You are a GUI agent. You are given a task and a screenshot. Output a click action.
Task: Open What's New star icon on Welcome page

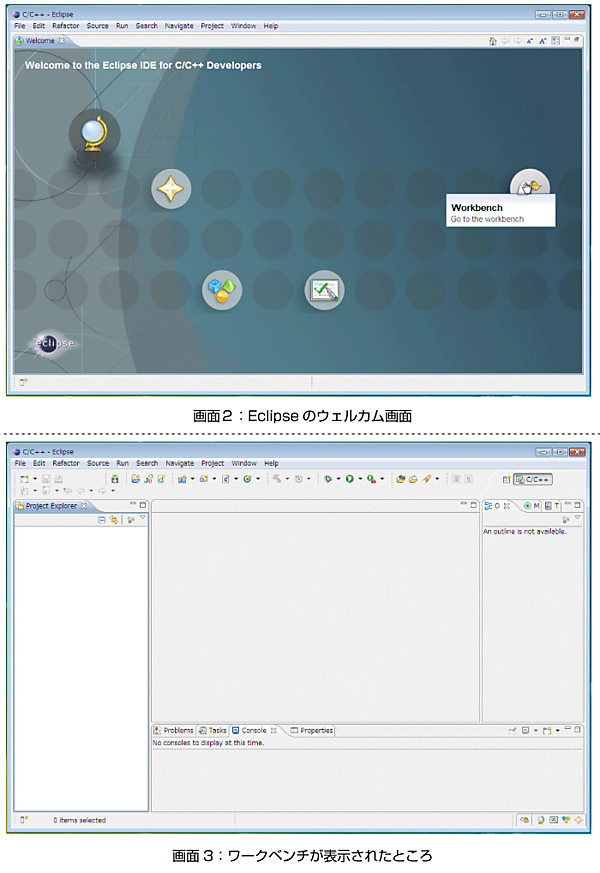point(171,189)
